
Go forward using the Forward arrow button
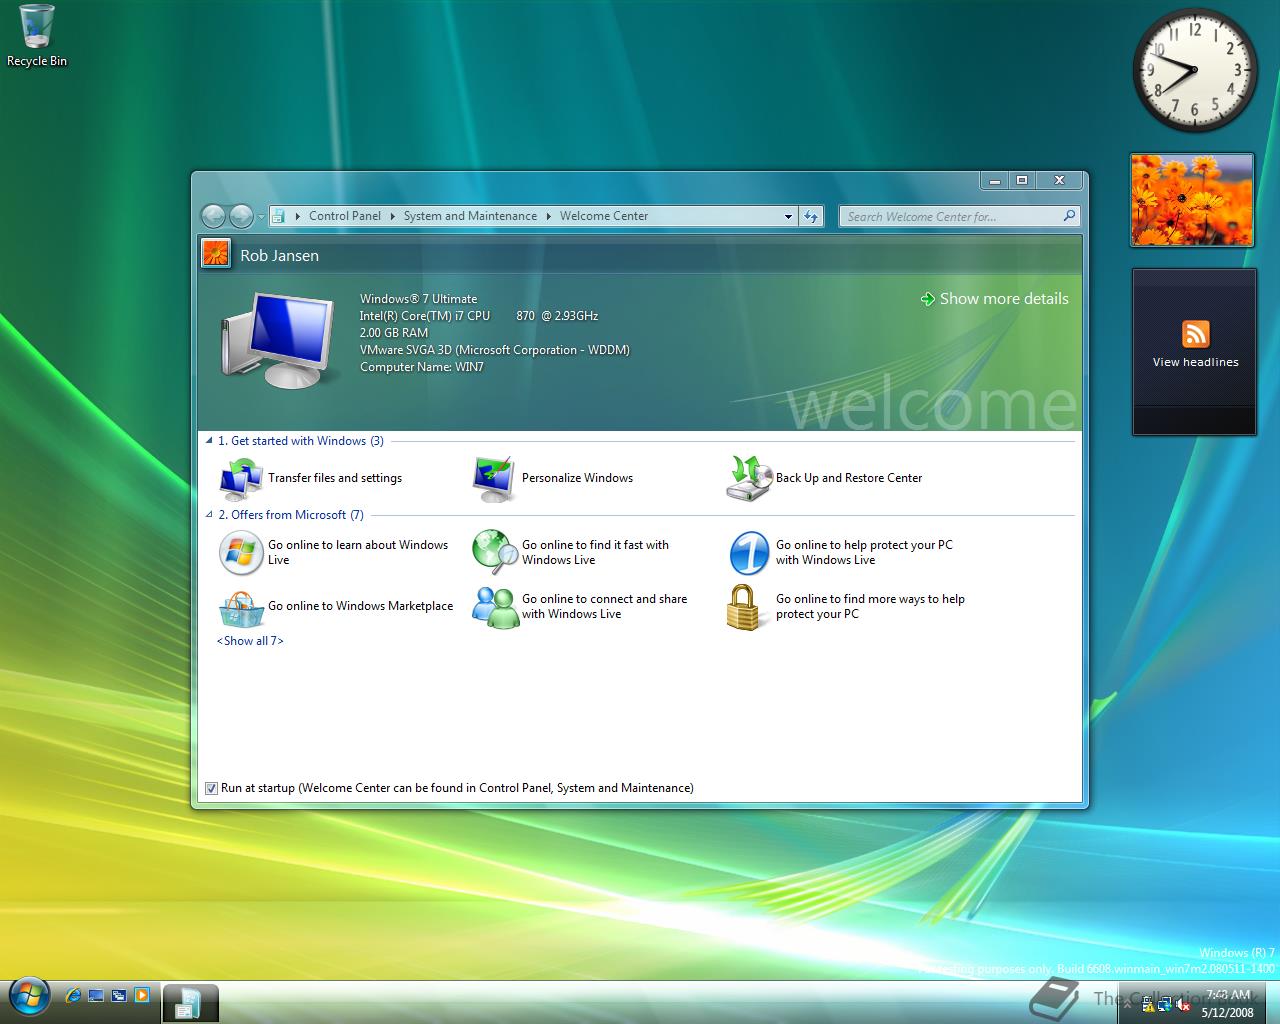(x=241, y=216)
